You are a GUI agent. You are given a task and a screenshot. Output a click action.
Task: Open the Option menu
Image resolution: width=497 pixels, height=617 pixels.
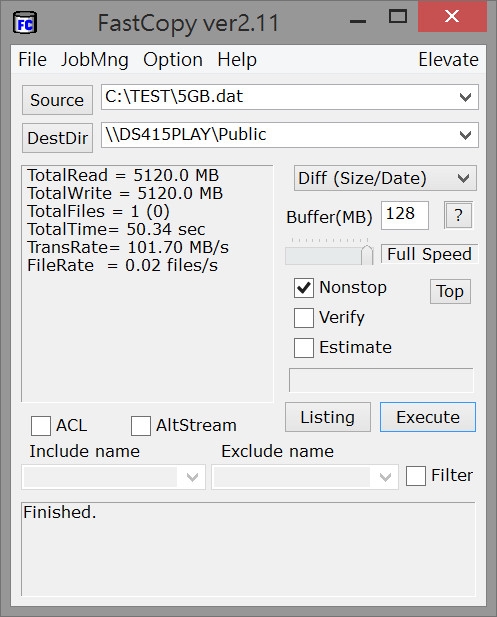(173, 60)
